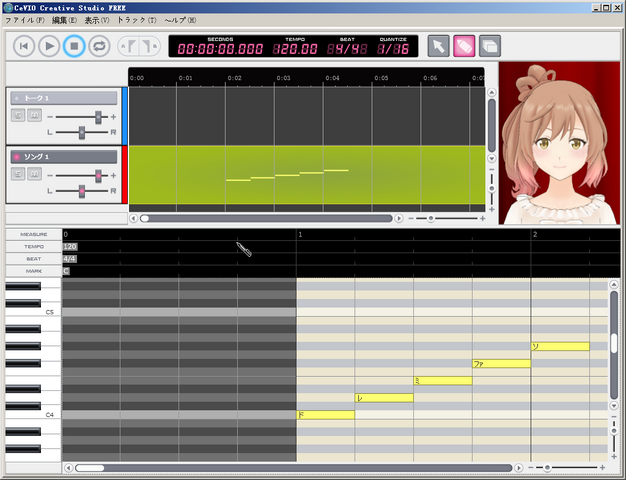Select the ソ note in piano roll
626x480 pixels.
pyautogui.click(x=560, y=346)
